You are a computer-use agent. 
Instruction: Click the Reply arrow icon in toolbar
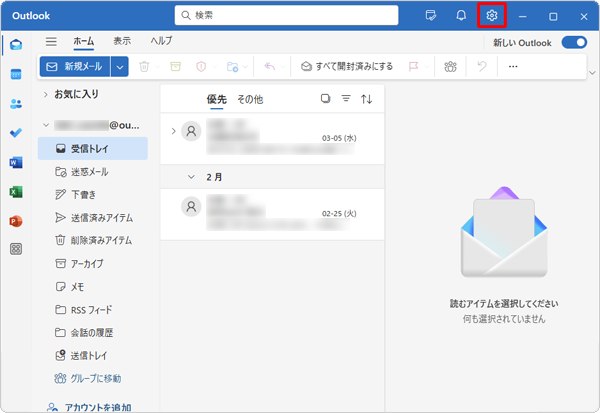(269, 67)
